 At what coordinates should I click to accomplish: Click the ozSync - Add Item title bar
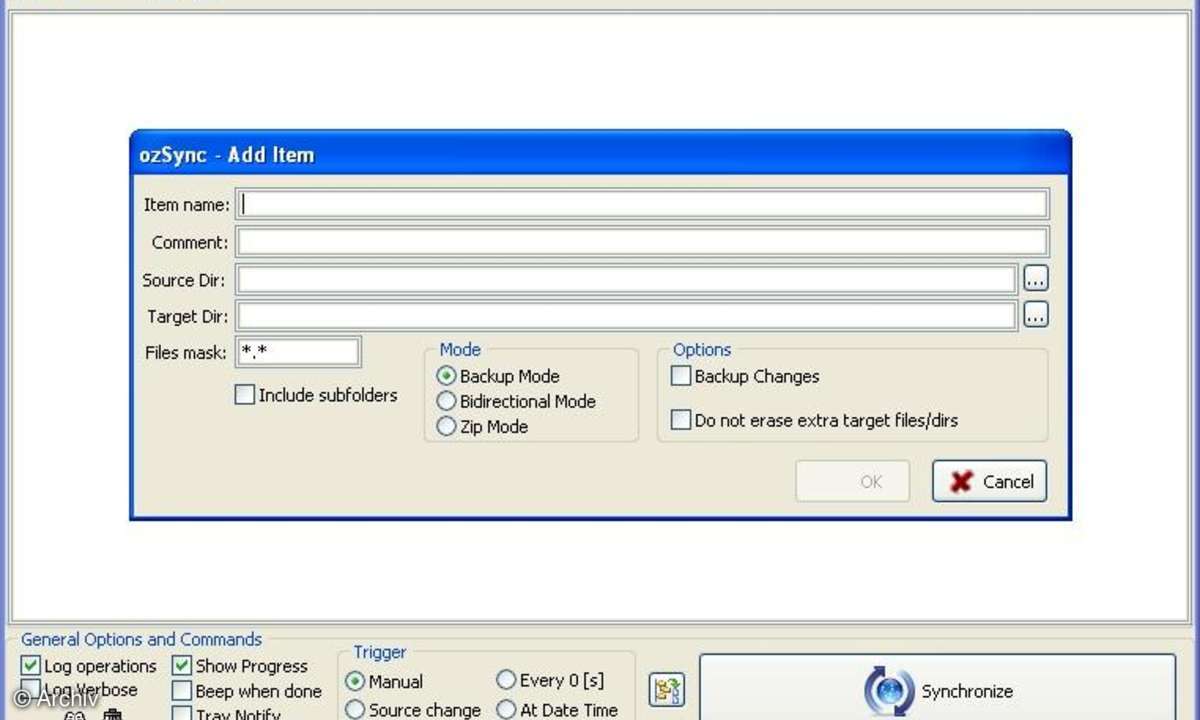click(x=600, y=154)
